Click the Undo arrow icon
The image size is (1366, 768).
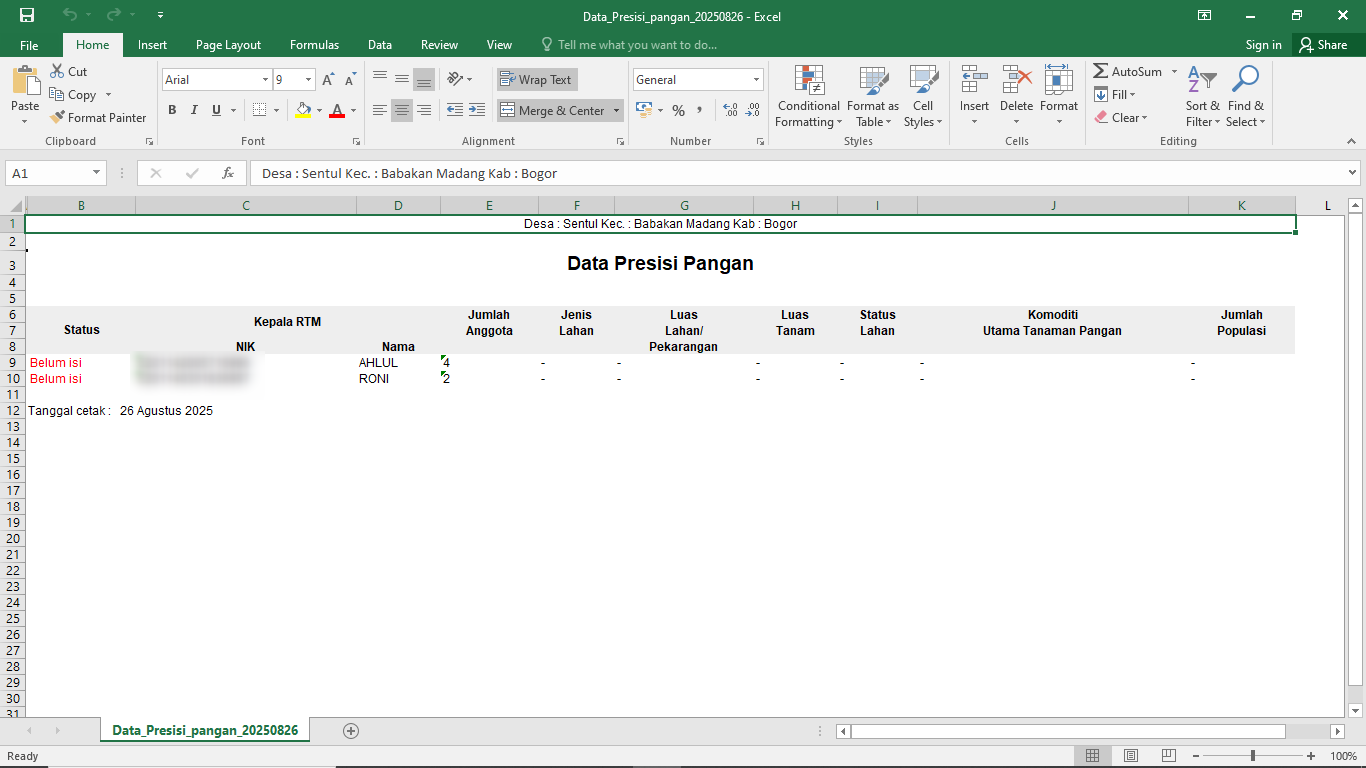tap(69, 15)
